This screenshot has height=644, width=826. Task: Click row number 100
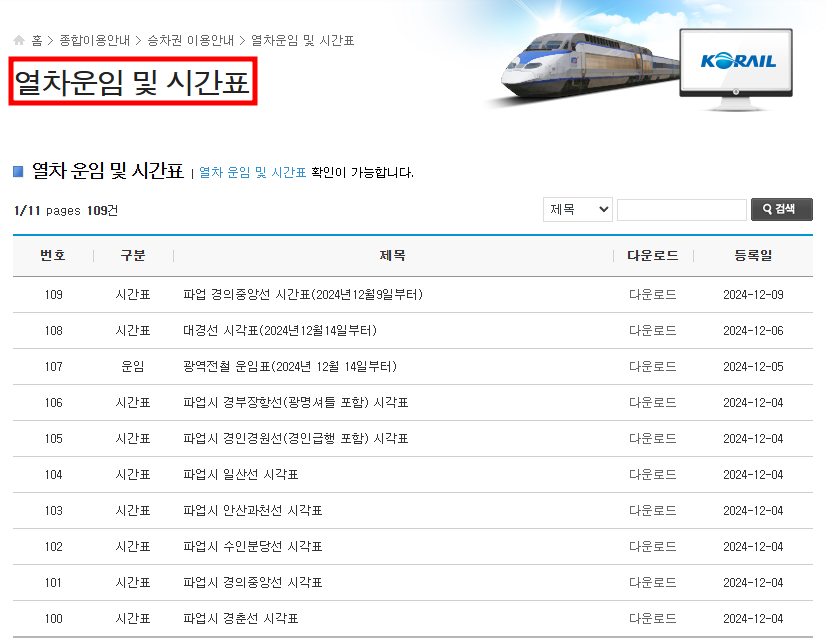point(53,619)
